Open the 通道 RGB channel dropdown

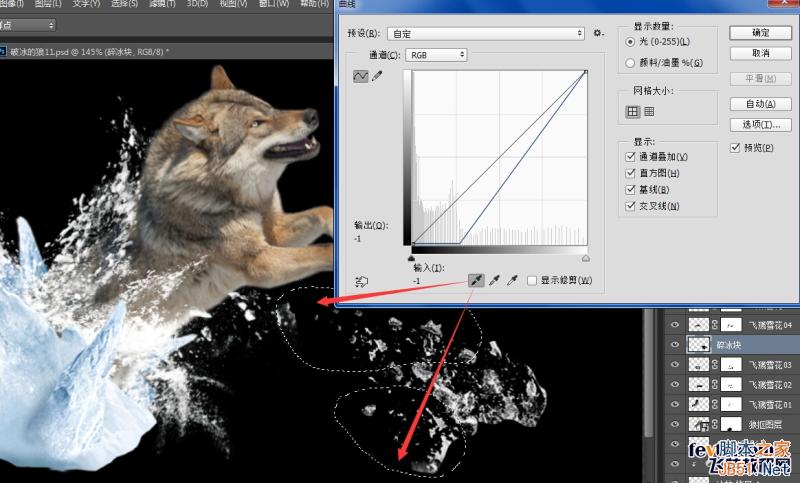436,55
